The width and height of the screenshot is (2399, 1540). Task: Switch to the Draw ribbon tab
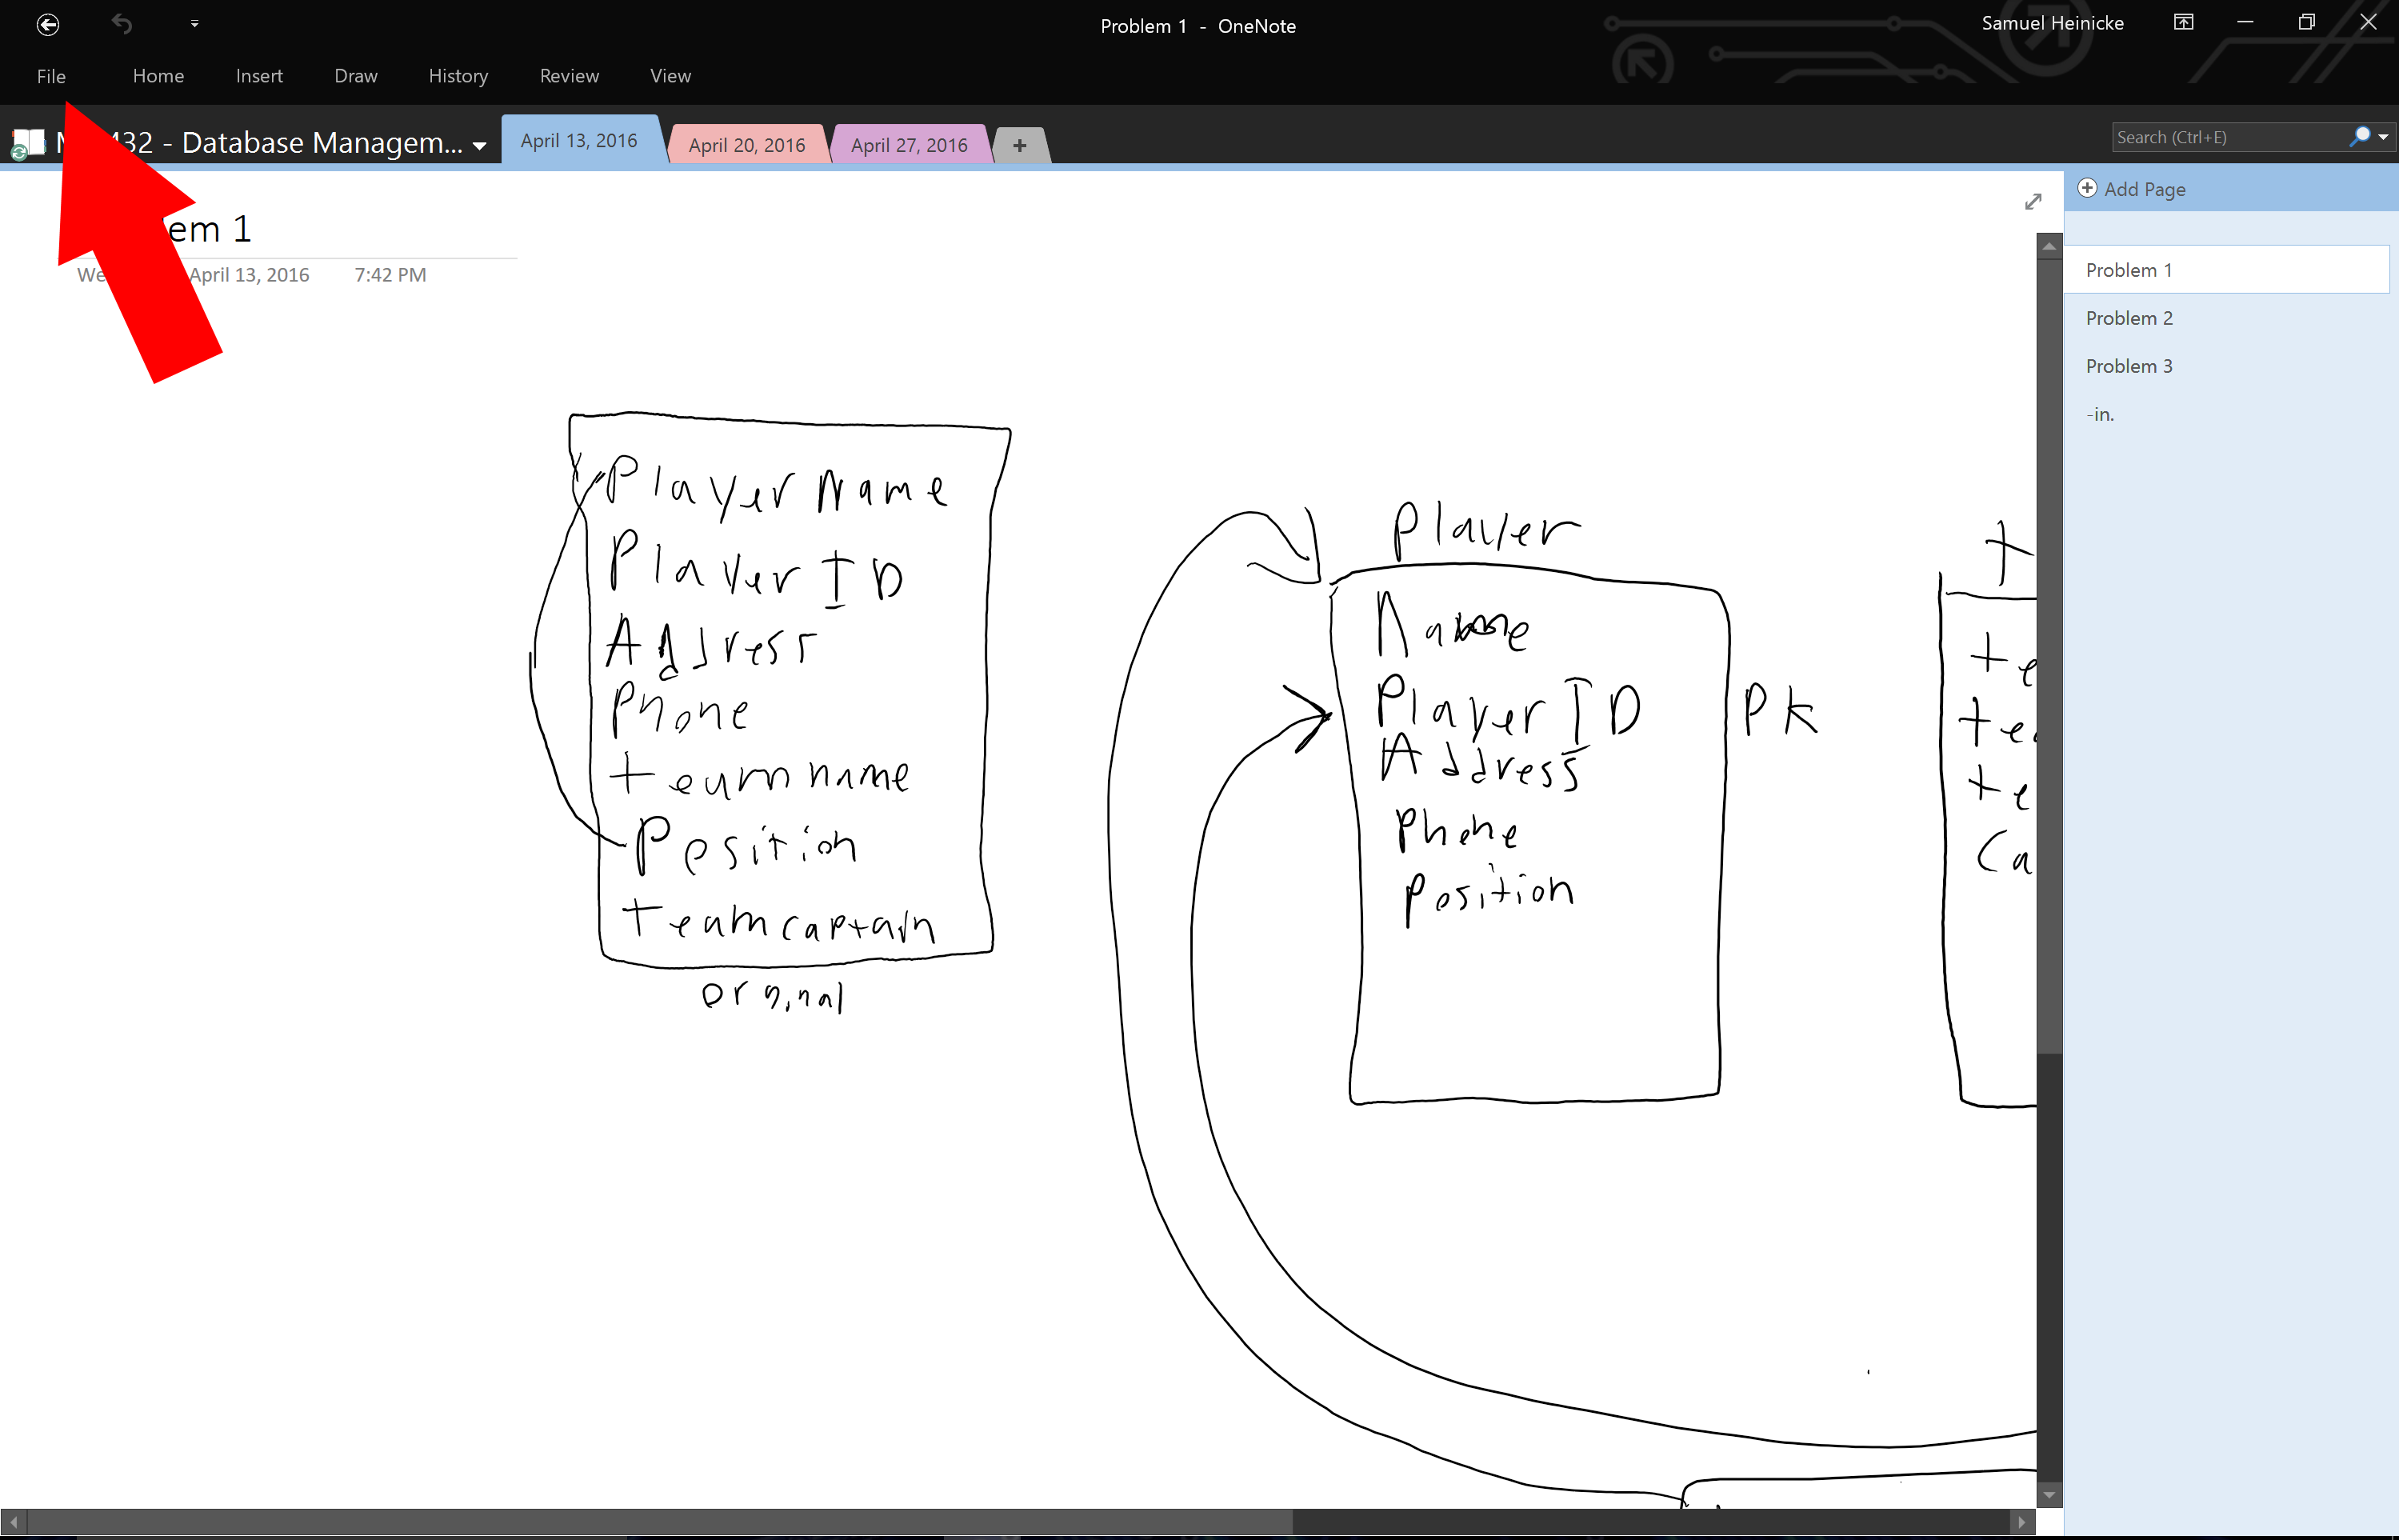pyautogui.click(x=355, y=76)
